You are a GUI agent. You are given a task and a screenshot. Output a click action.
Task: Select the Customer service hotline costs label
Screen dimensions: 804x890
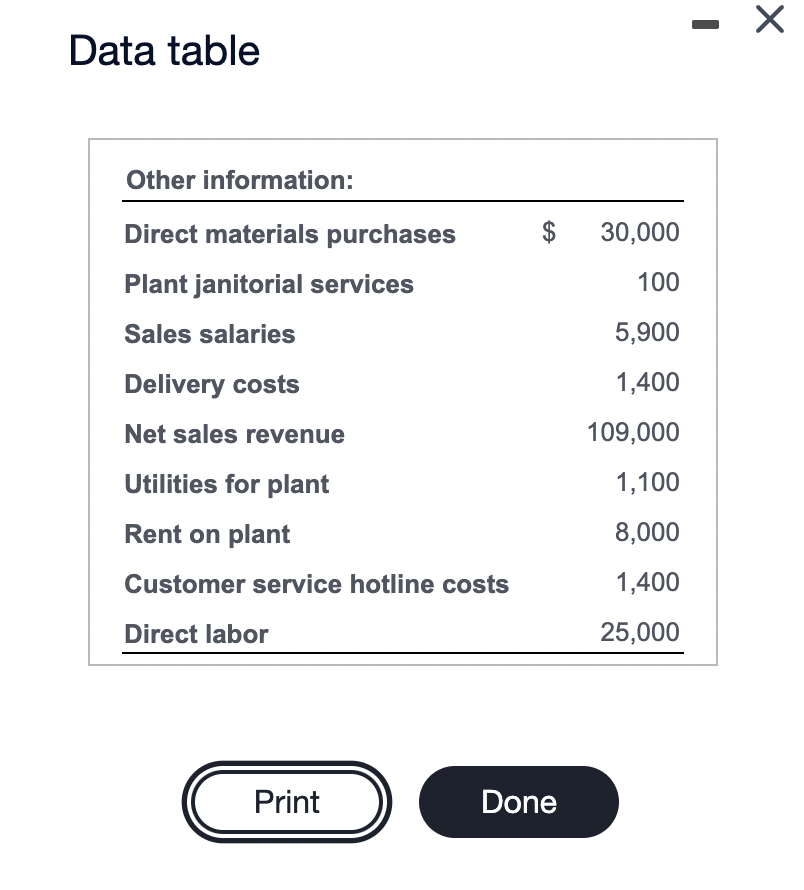(316, 584)
